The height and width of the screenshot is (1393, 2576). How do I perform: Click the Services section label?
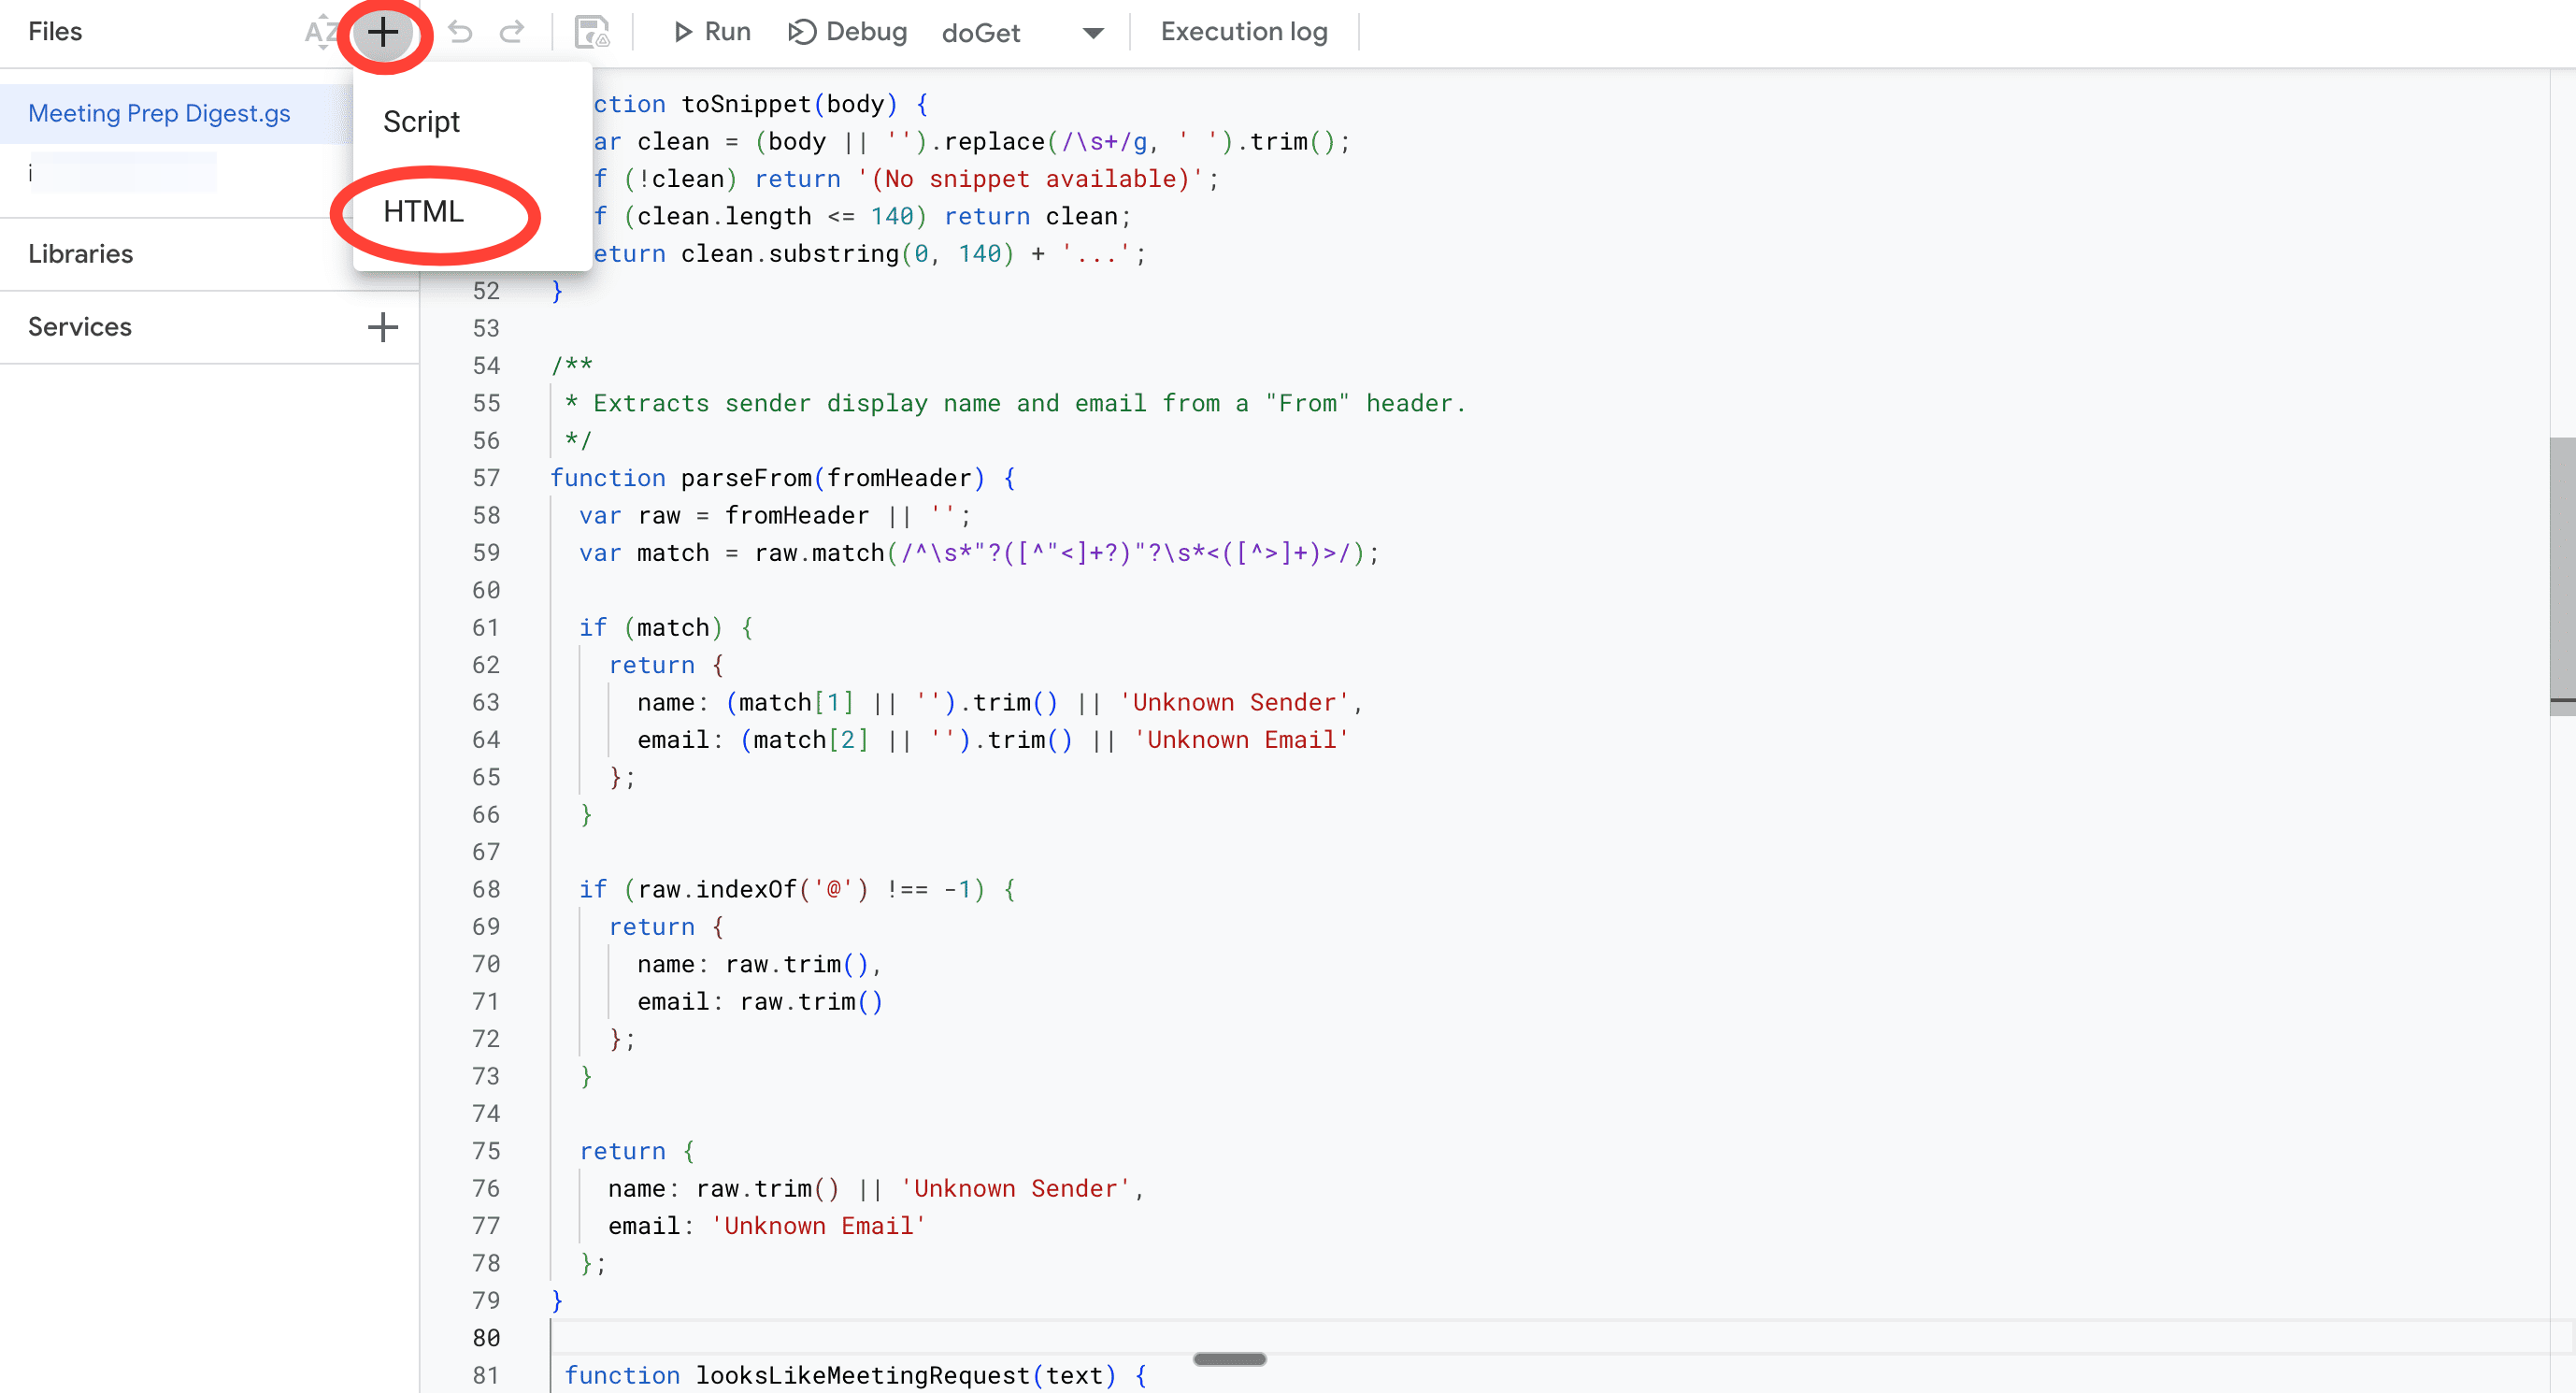(80, 327)
